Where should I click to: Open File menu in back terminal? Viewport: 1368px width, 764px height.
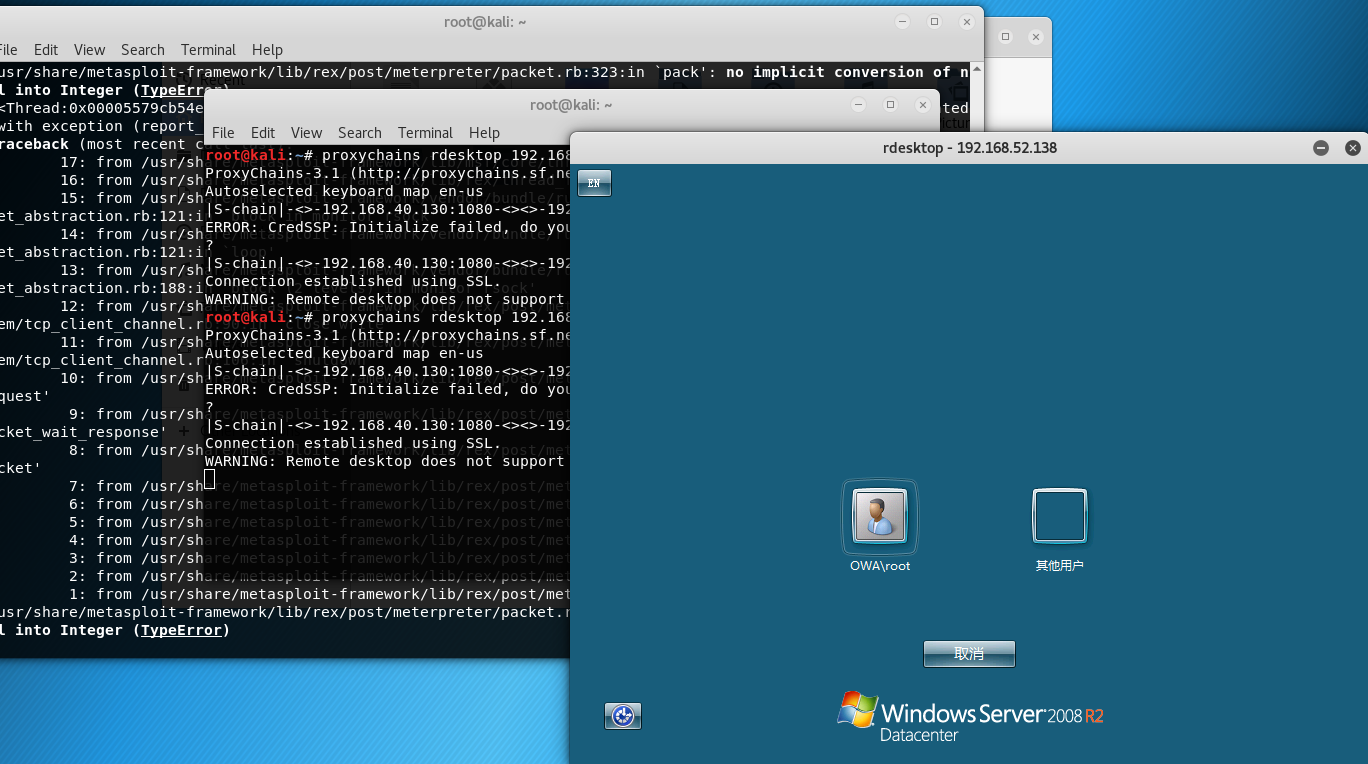(8, 50)
